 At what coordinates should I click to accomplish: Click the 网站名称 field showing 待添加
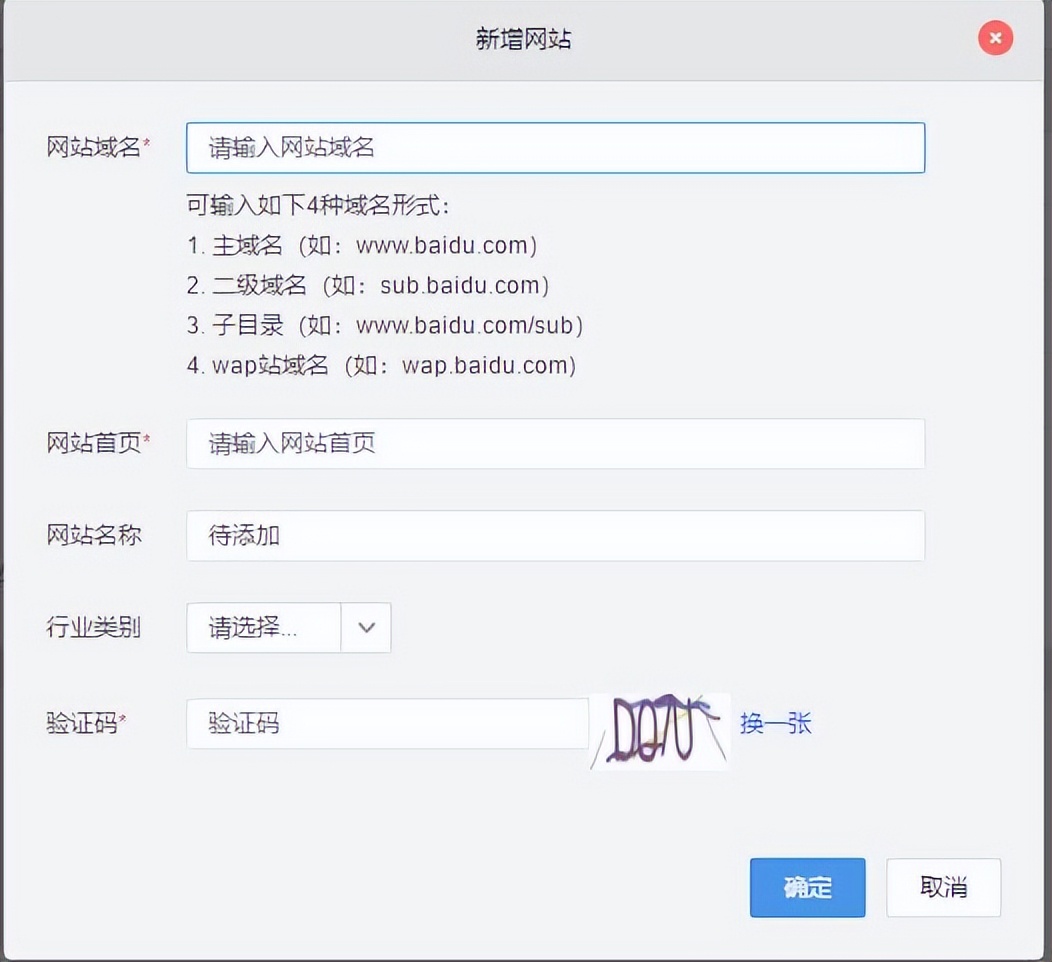click(555, 536)
